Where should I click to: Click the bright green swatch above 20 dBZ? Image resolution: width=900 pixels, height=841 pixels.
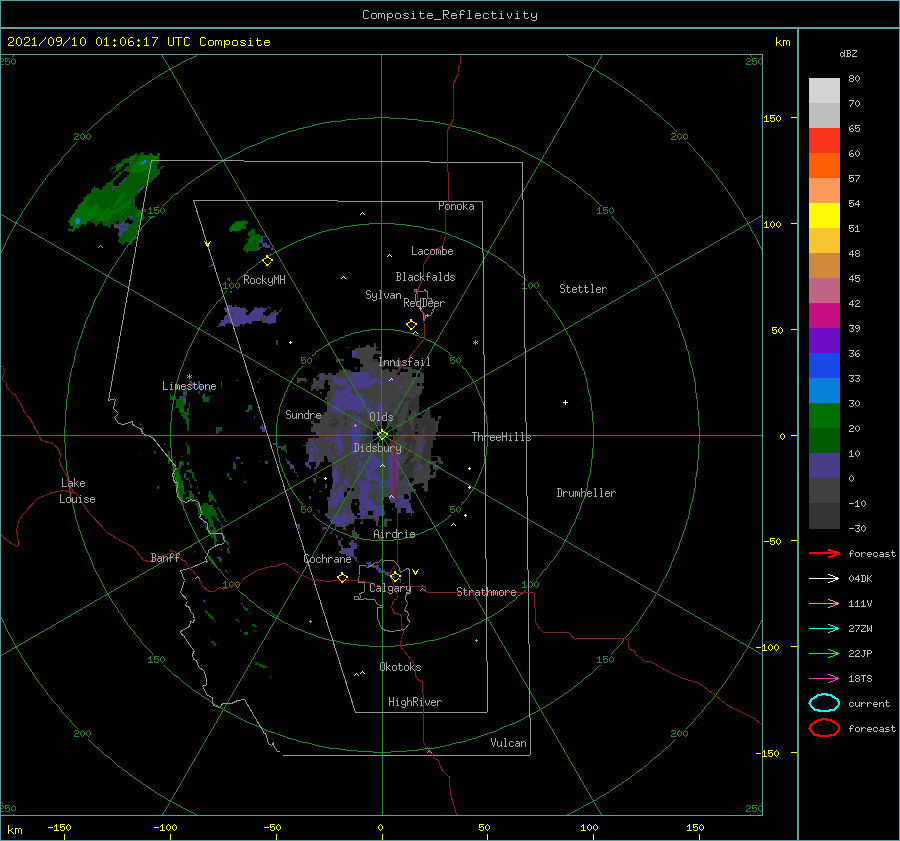(824, 415)
